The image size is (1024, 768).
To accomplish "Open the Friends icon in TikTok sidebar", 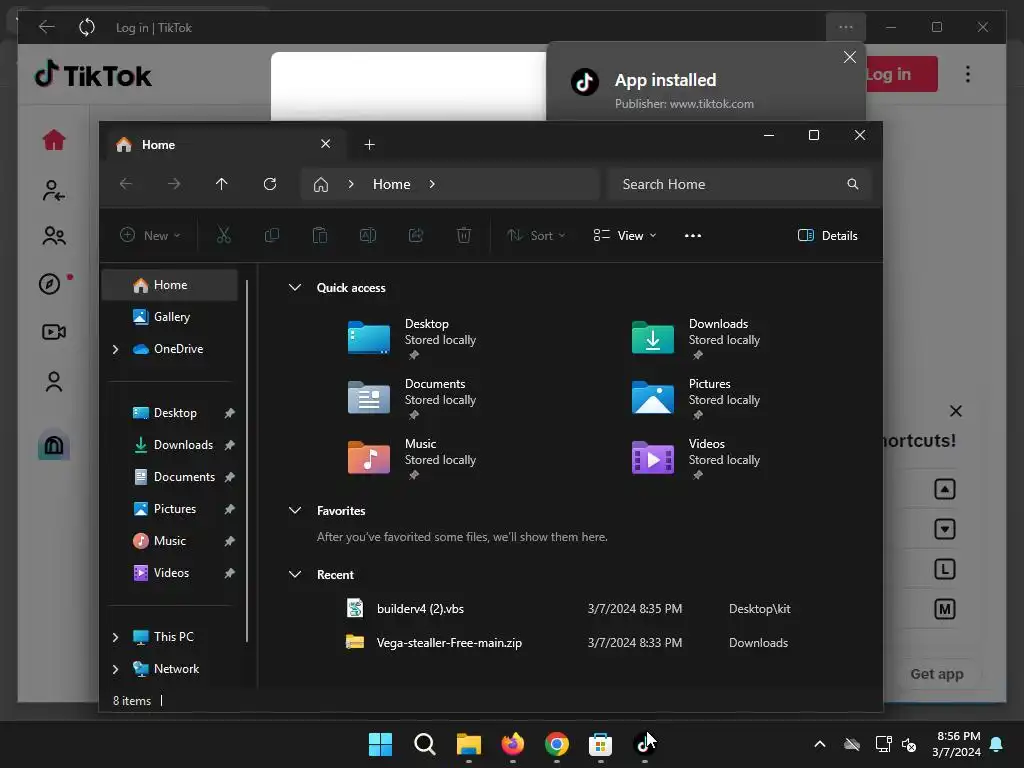I will 54,236.
